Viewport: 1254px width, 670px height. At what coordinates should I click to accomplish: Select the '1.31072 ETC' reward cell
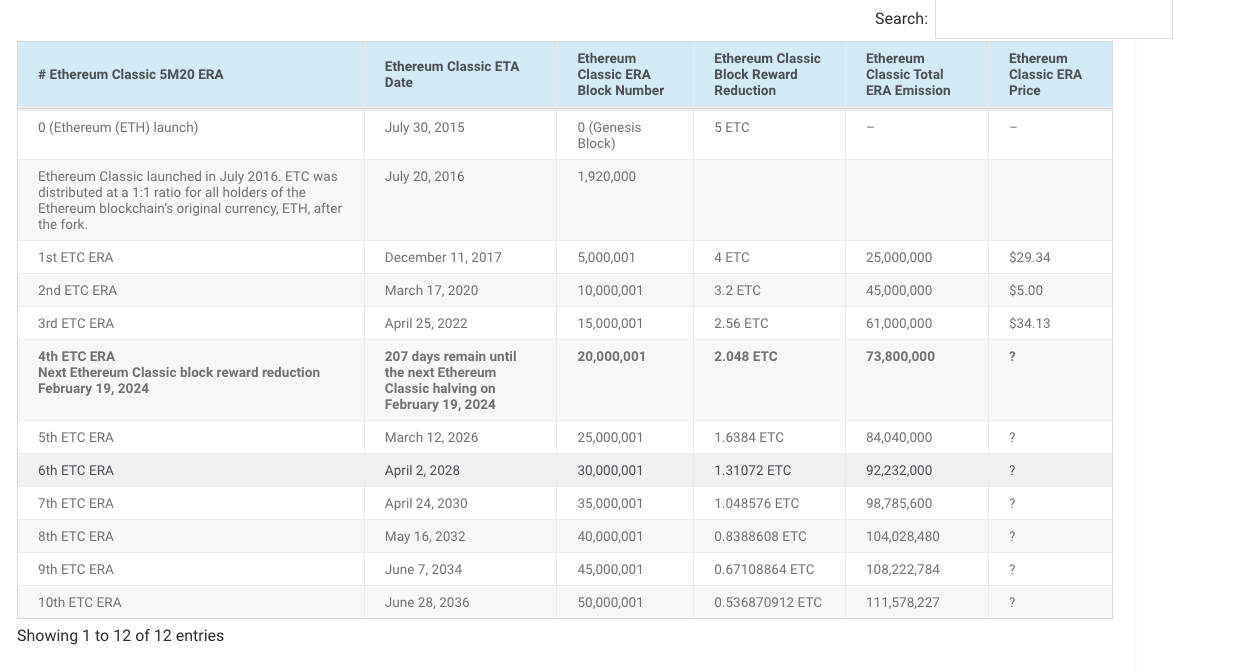(769, 470)
